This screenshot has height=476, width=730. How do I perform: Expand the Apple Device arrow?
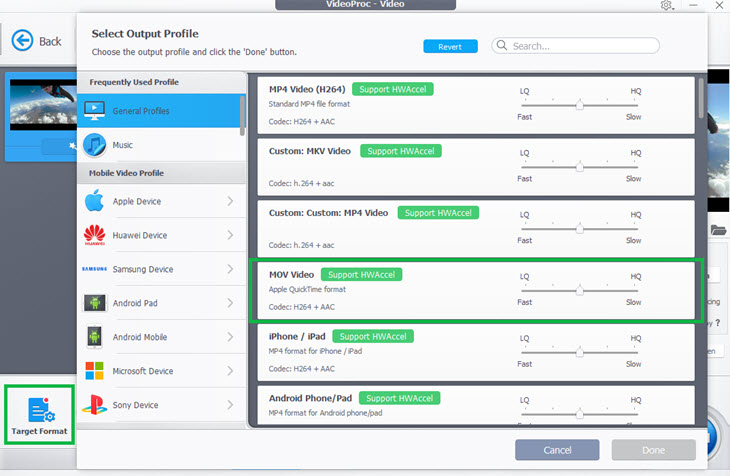pos(230,202)
